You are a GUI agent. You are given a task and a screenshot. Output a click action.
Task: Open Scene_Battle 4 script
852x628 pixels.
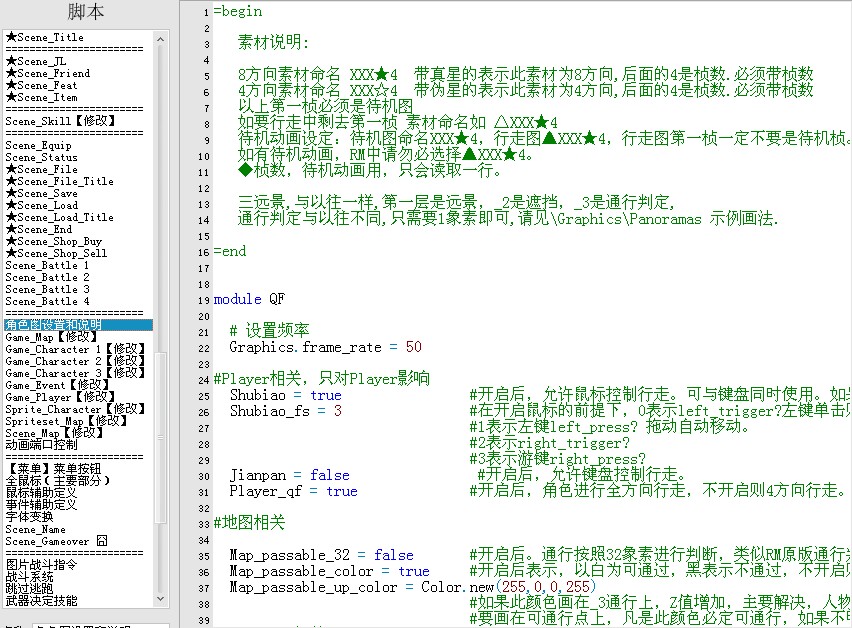(x=47, y=301)
